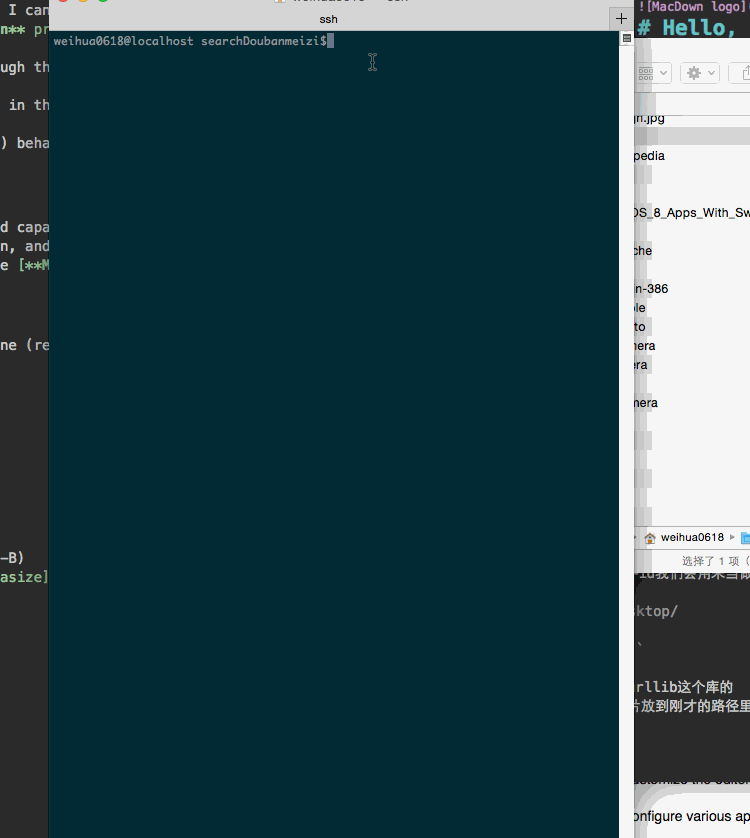Select the ssh tab in Terminal
This screenshot has height=838, width=750.
coord(328,19)
